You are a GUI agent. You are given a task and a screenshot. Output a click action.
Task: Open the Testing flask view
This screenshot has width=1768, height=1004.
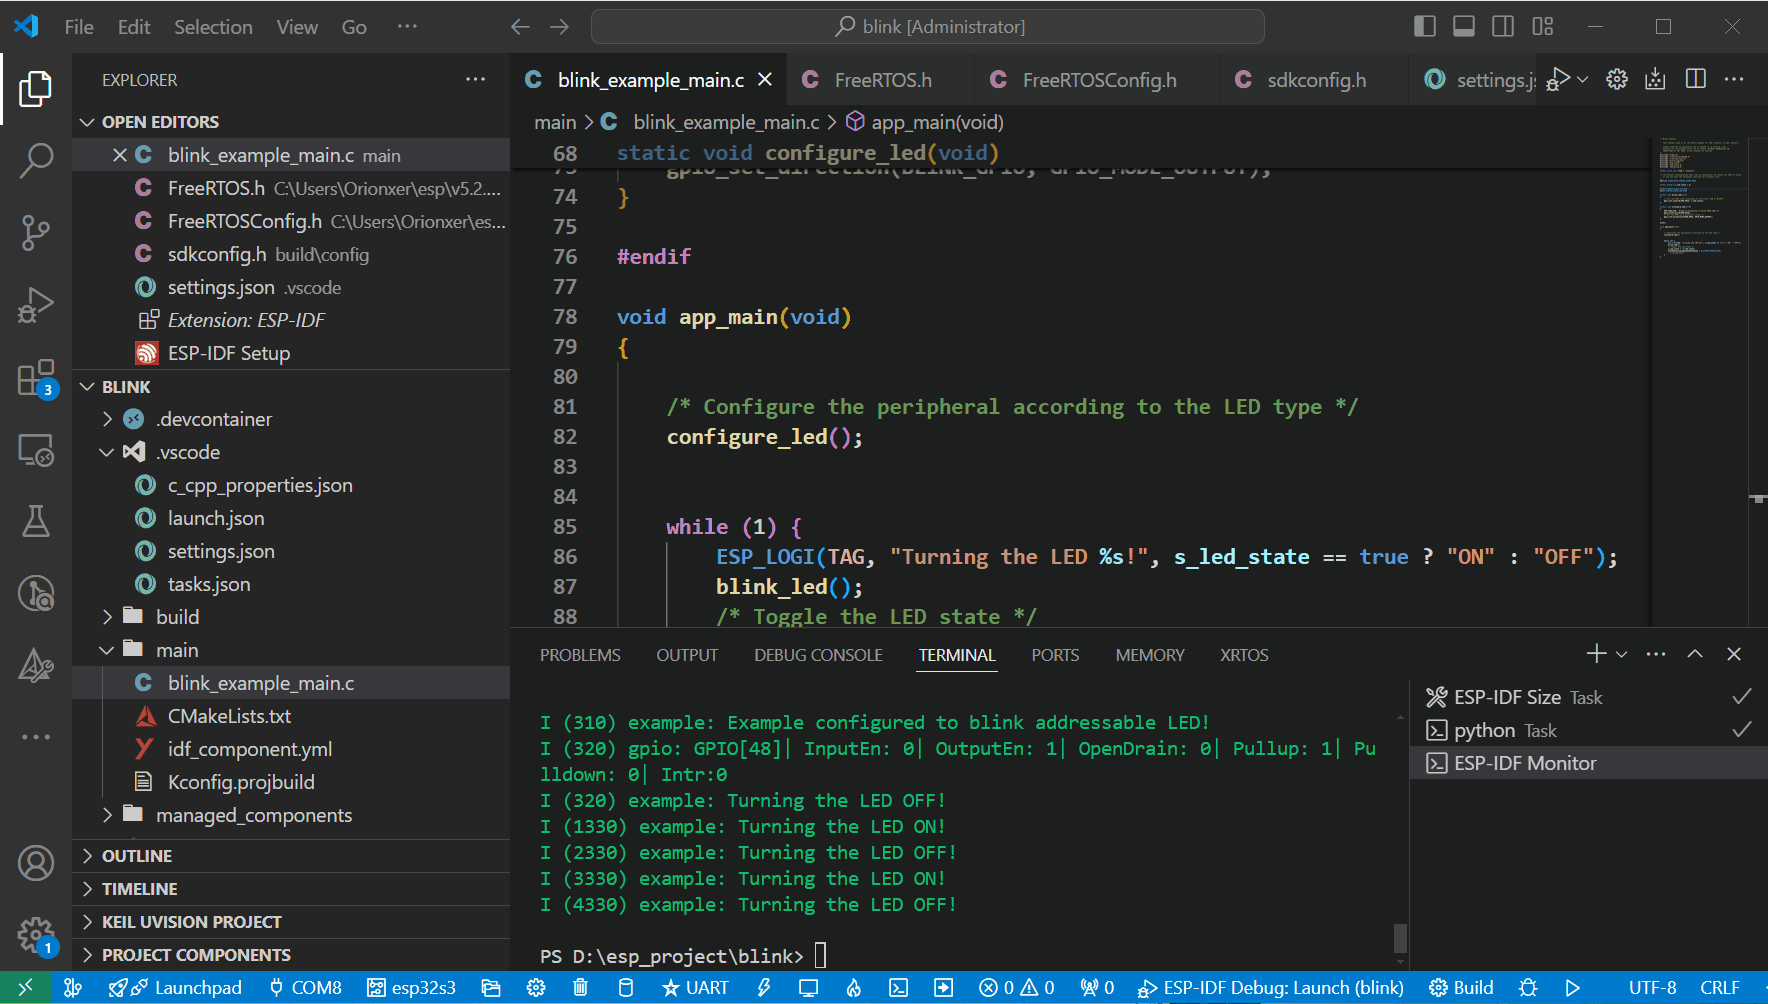coord(36,521)
